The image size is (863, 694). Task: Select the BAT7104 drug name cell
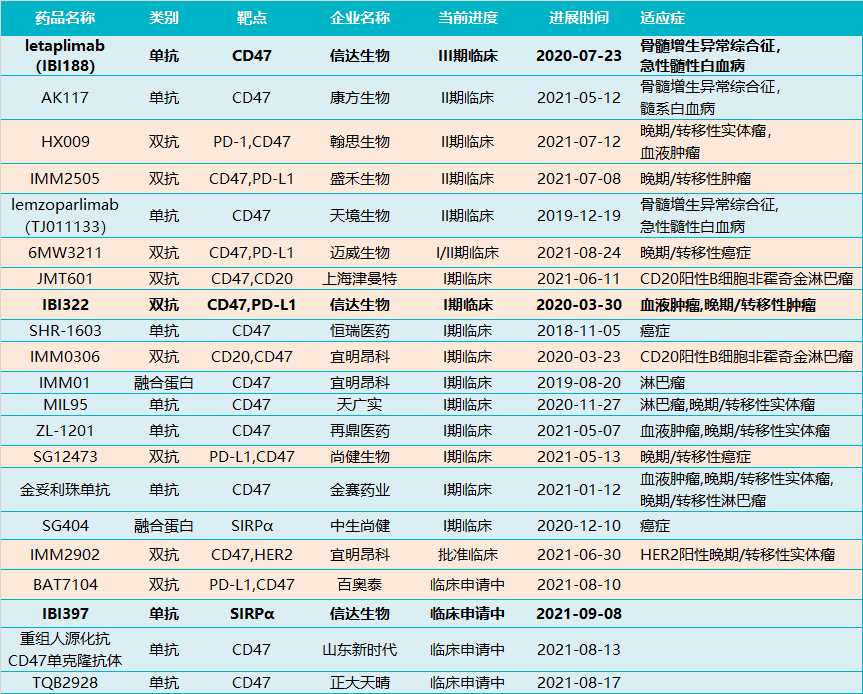point(65,584)
